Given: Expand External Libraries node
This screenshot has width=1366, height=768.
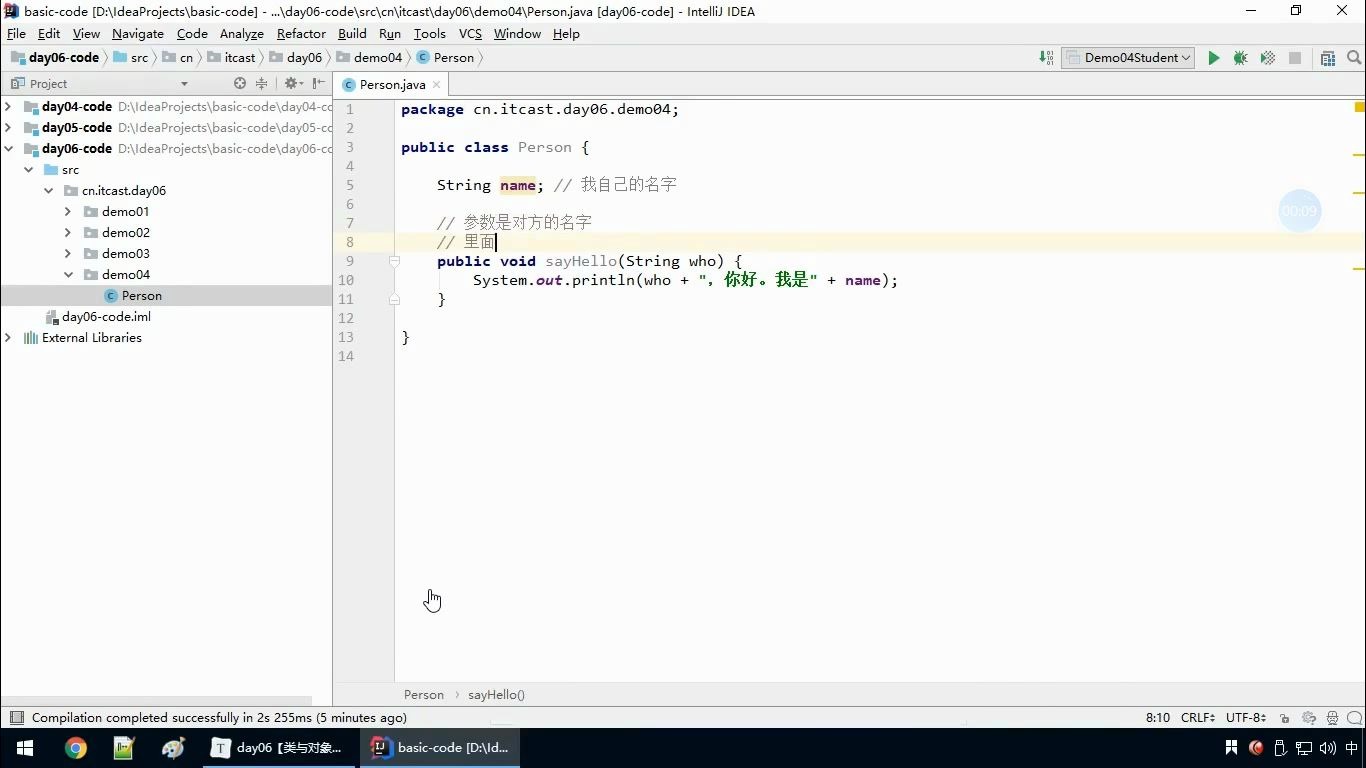Looking at the screenshot, I should (8, 338).
